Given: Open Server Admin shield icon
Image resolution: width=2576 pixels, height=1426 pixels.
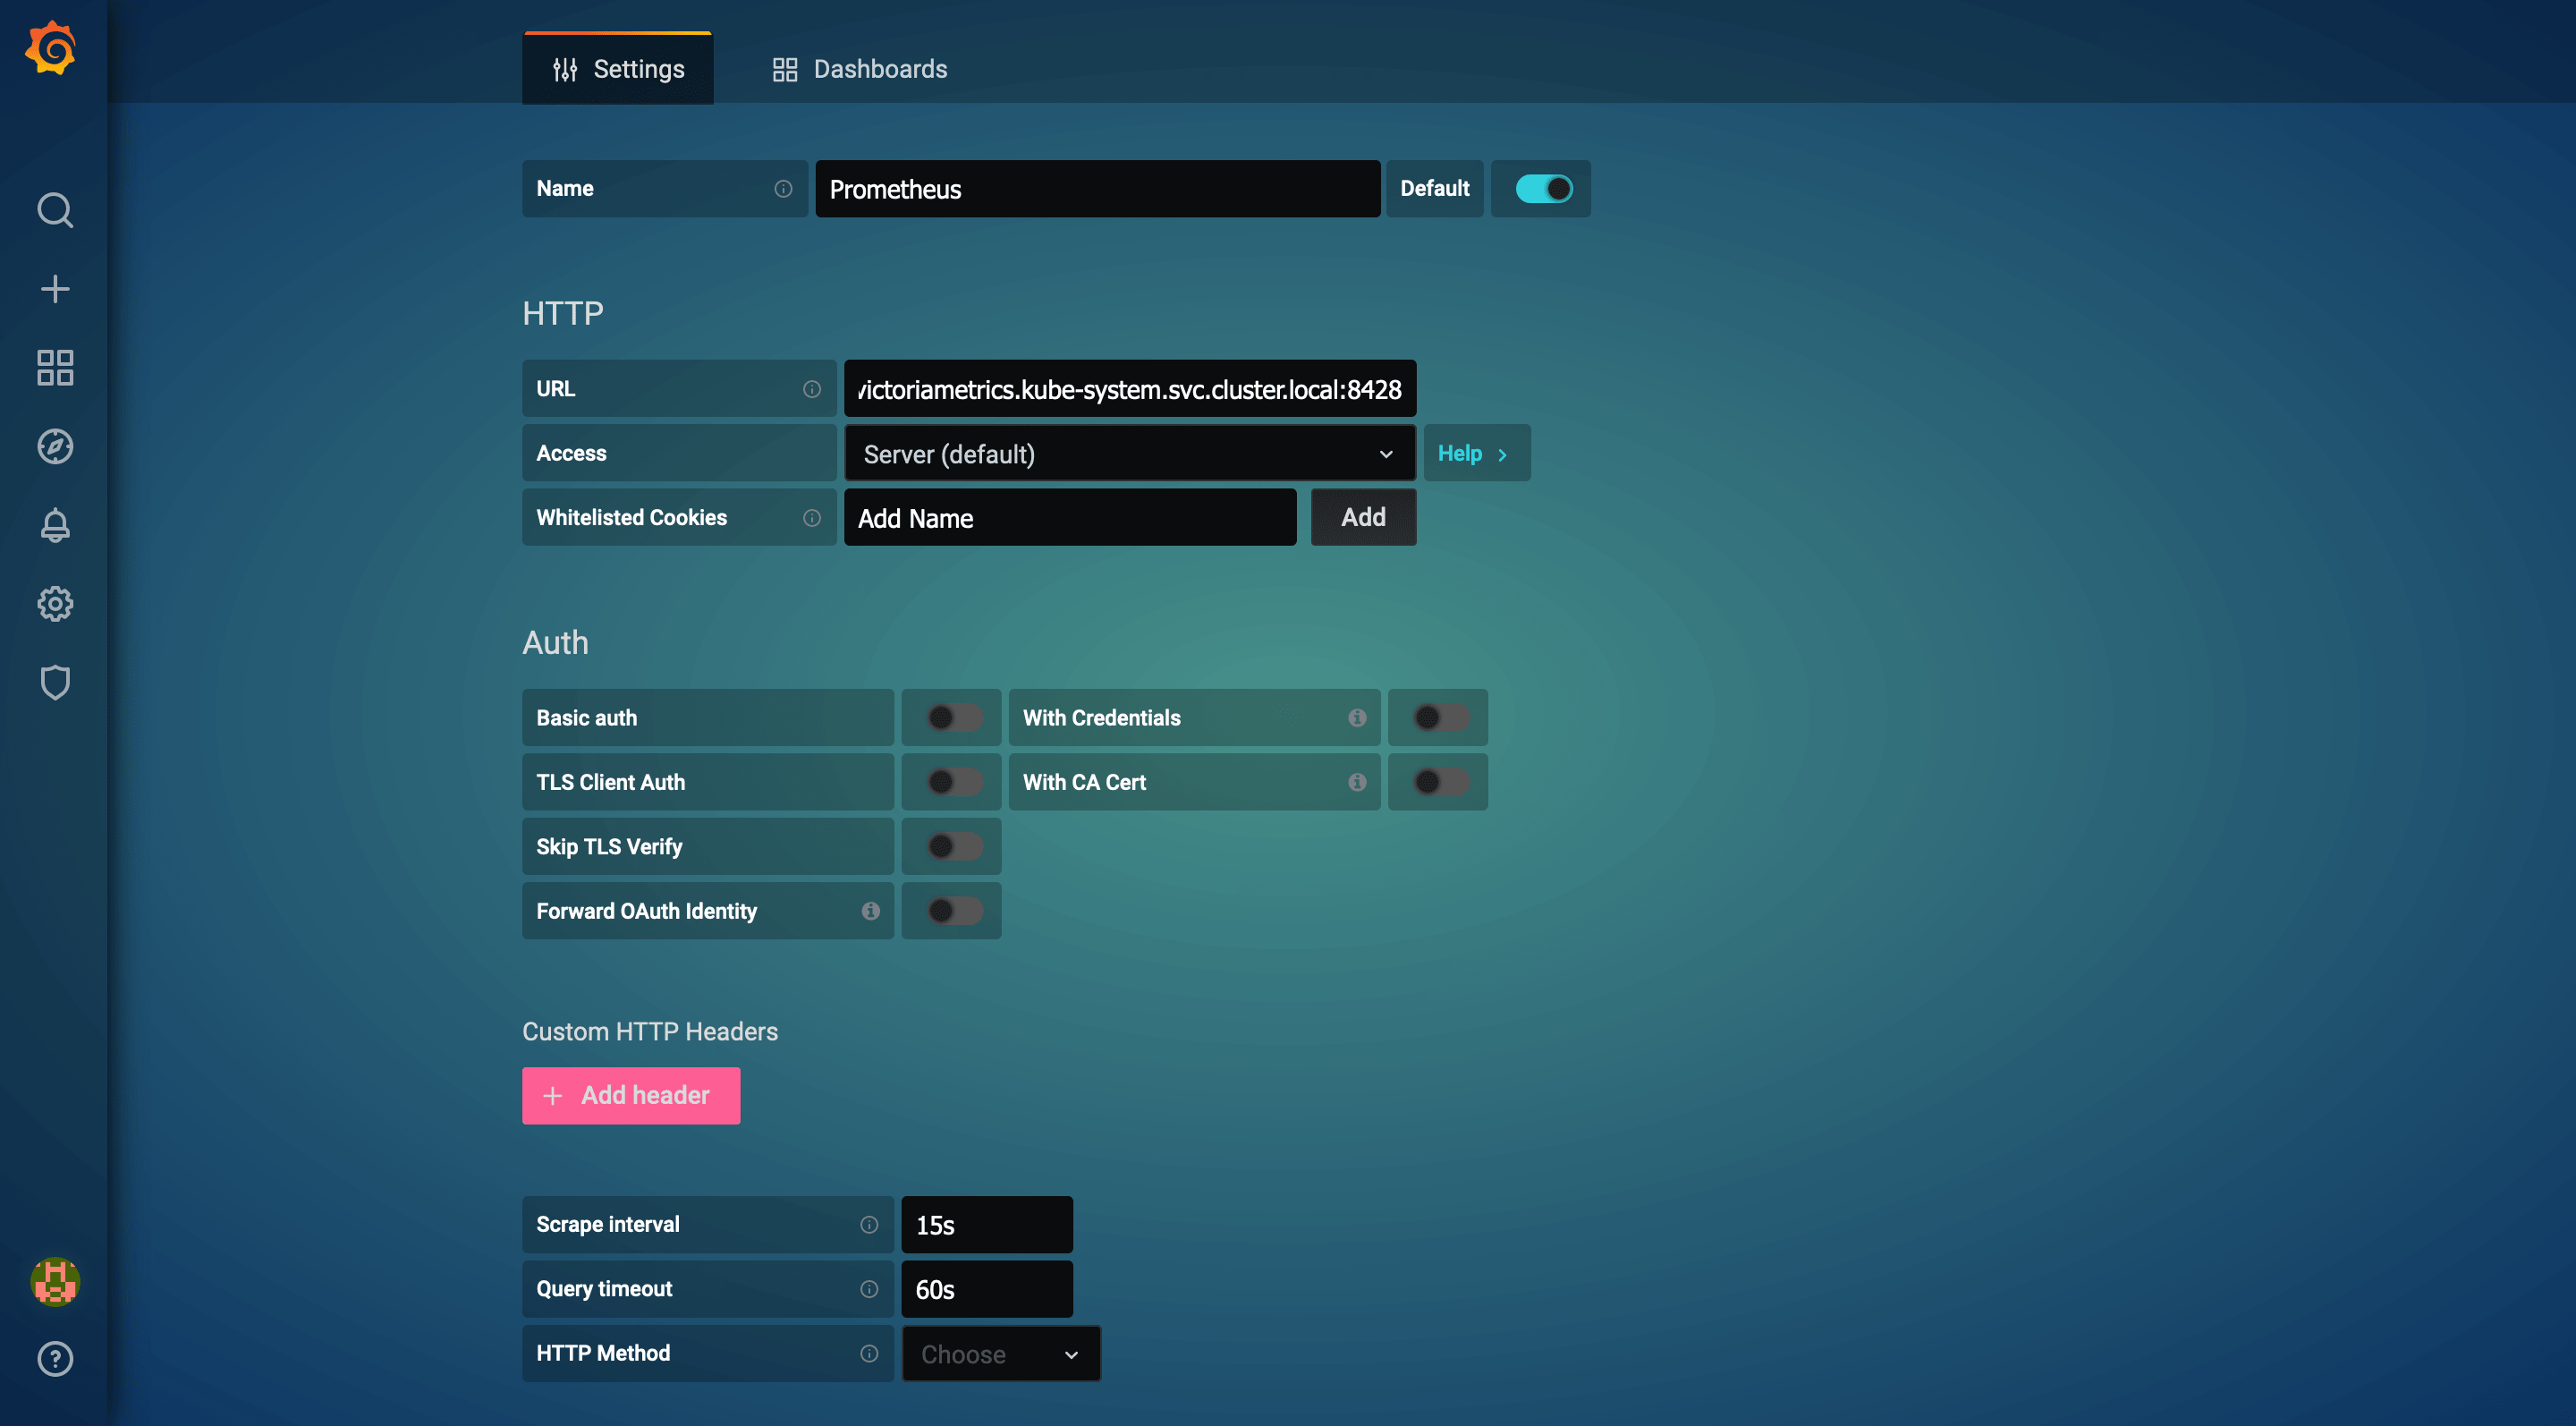Looking at the screenshot, I should click(x=55, y=682).
